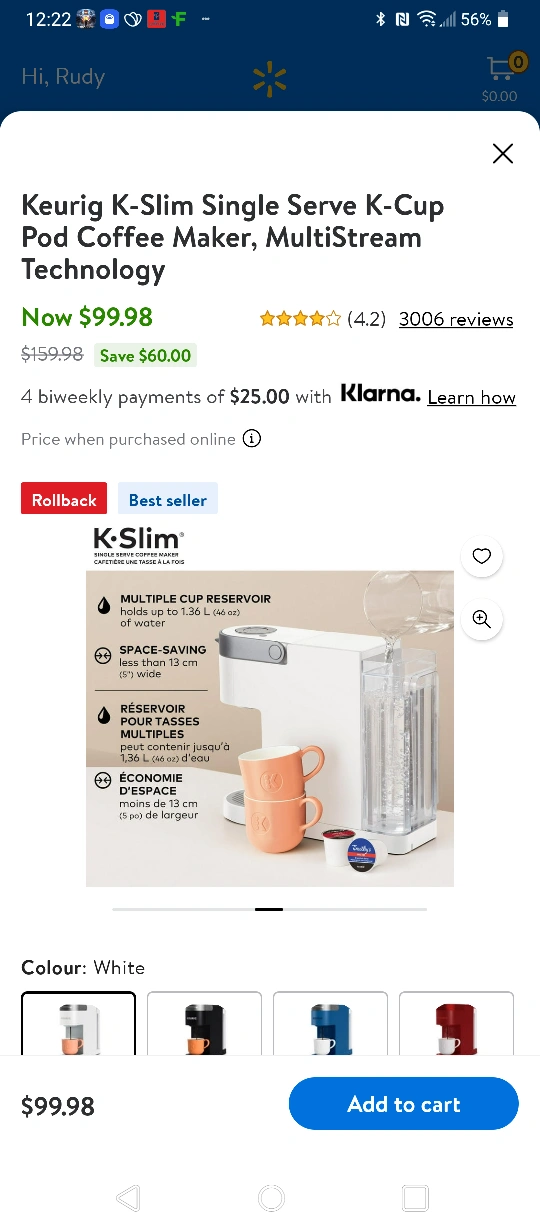Tap the Best seller badge
Screen dimensions: 540x1230
point(168,500)
